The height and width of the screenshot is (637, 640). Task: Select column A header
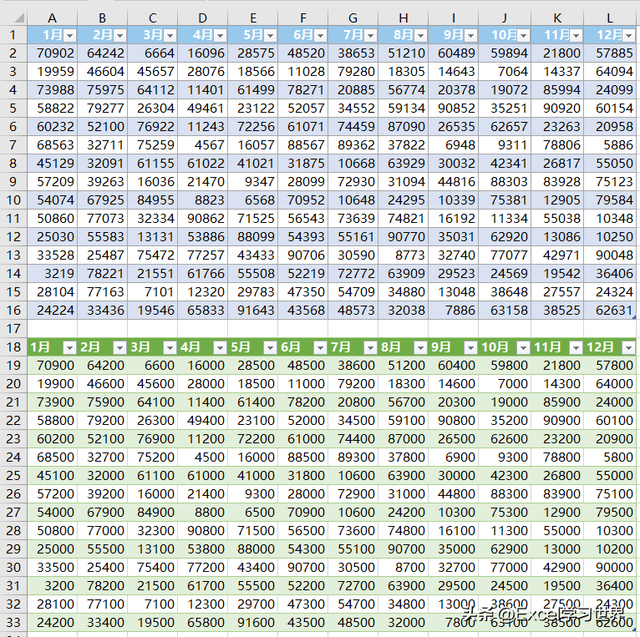(52, 18)
